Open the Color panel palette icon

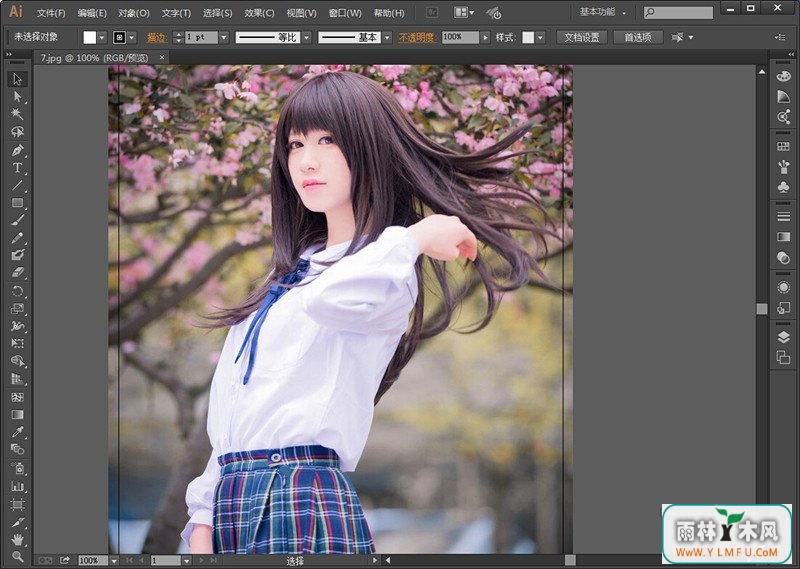coord(783,77)
